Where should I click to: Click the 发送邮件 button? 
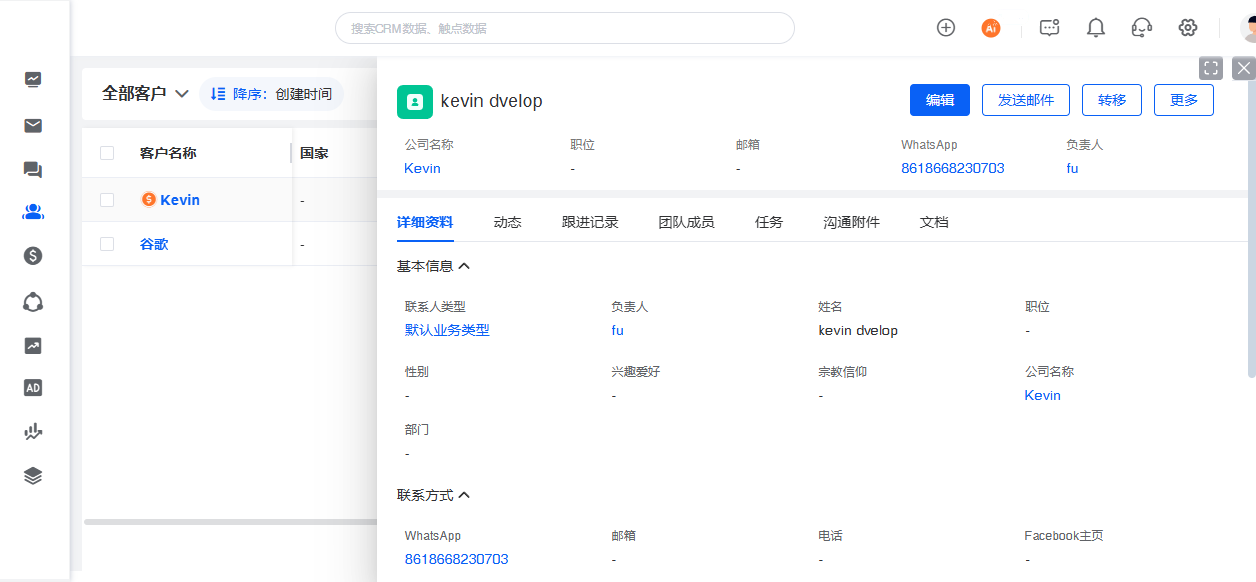[x=1026, y=100]
